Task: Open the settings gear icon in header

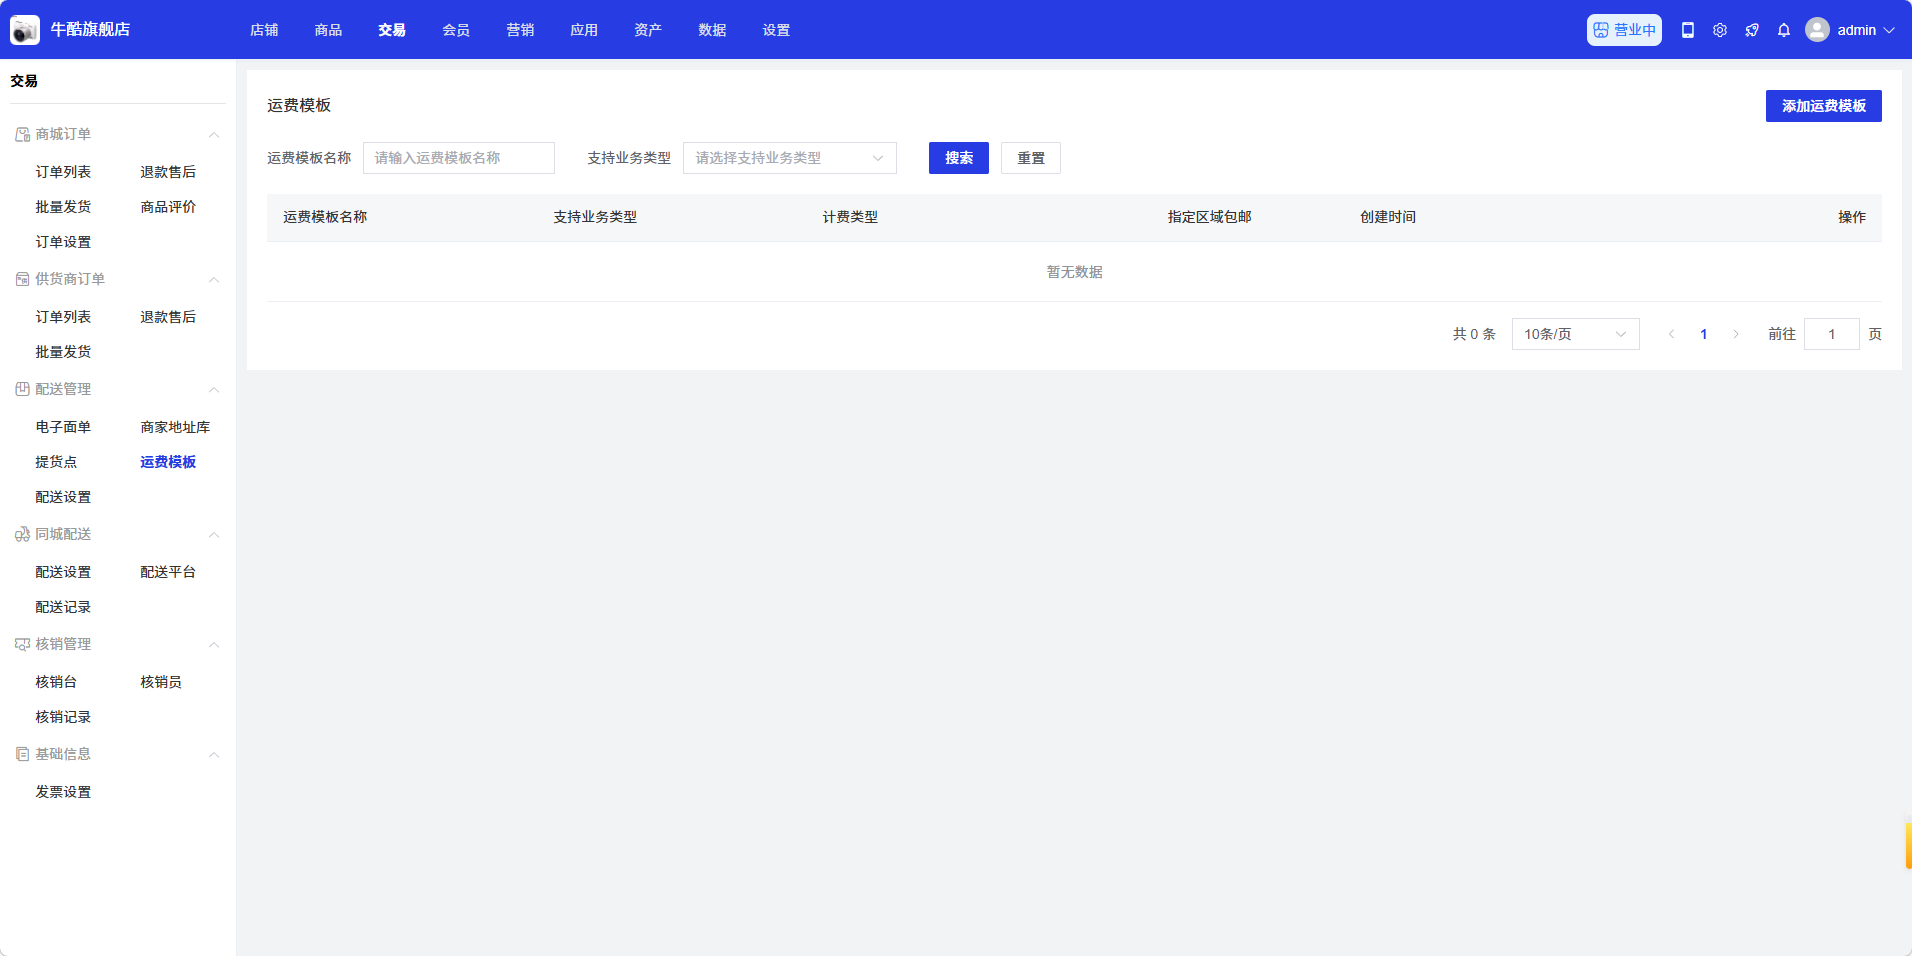Action: (1720, 30)
